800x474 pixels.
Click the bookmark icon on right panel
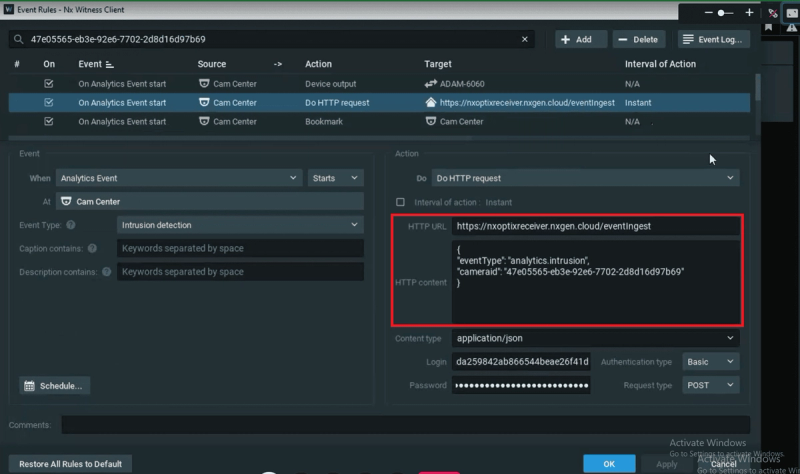(768, 28)
